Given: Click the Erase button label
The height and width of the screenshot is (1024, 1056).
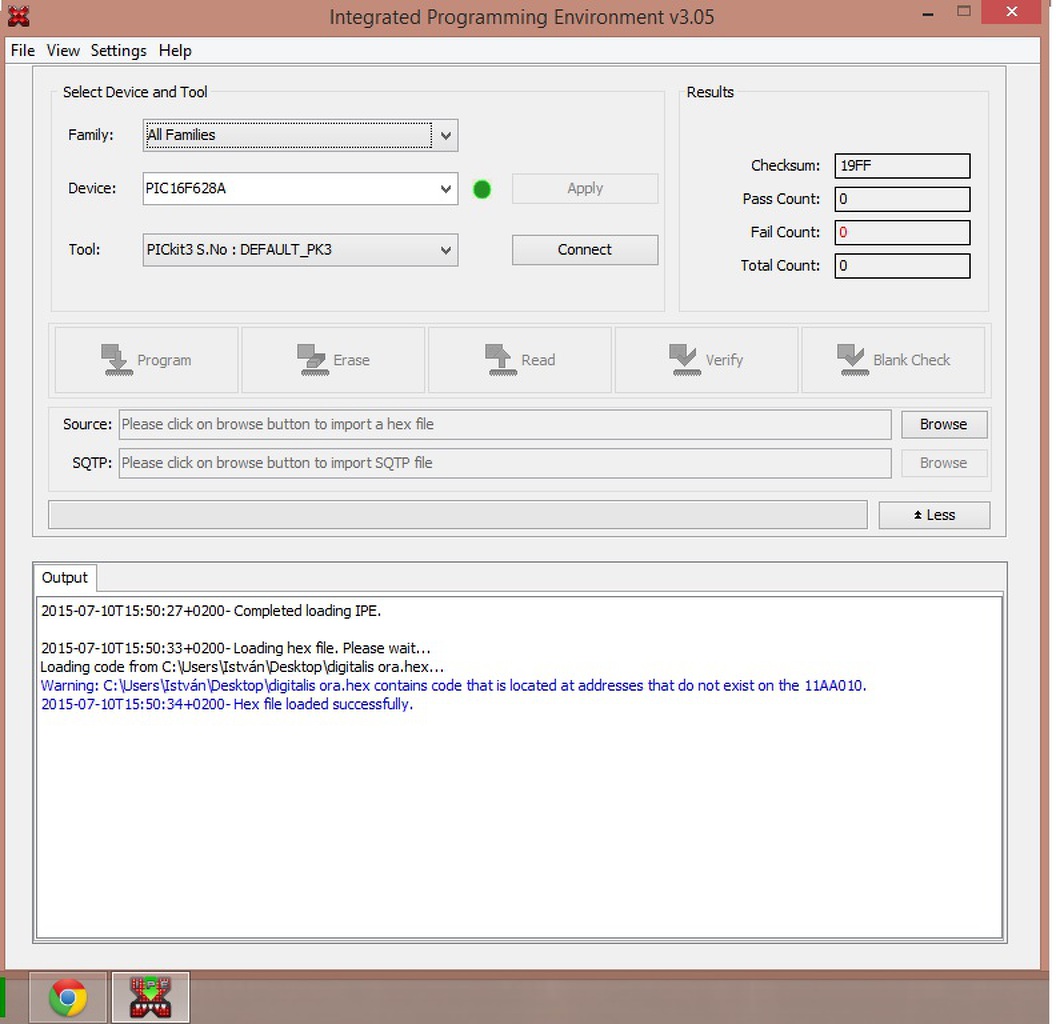Looking at the screenshot, I should (x=352, y=360).
